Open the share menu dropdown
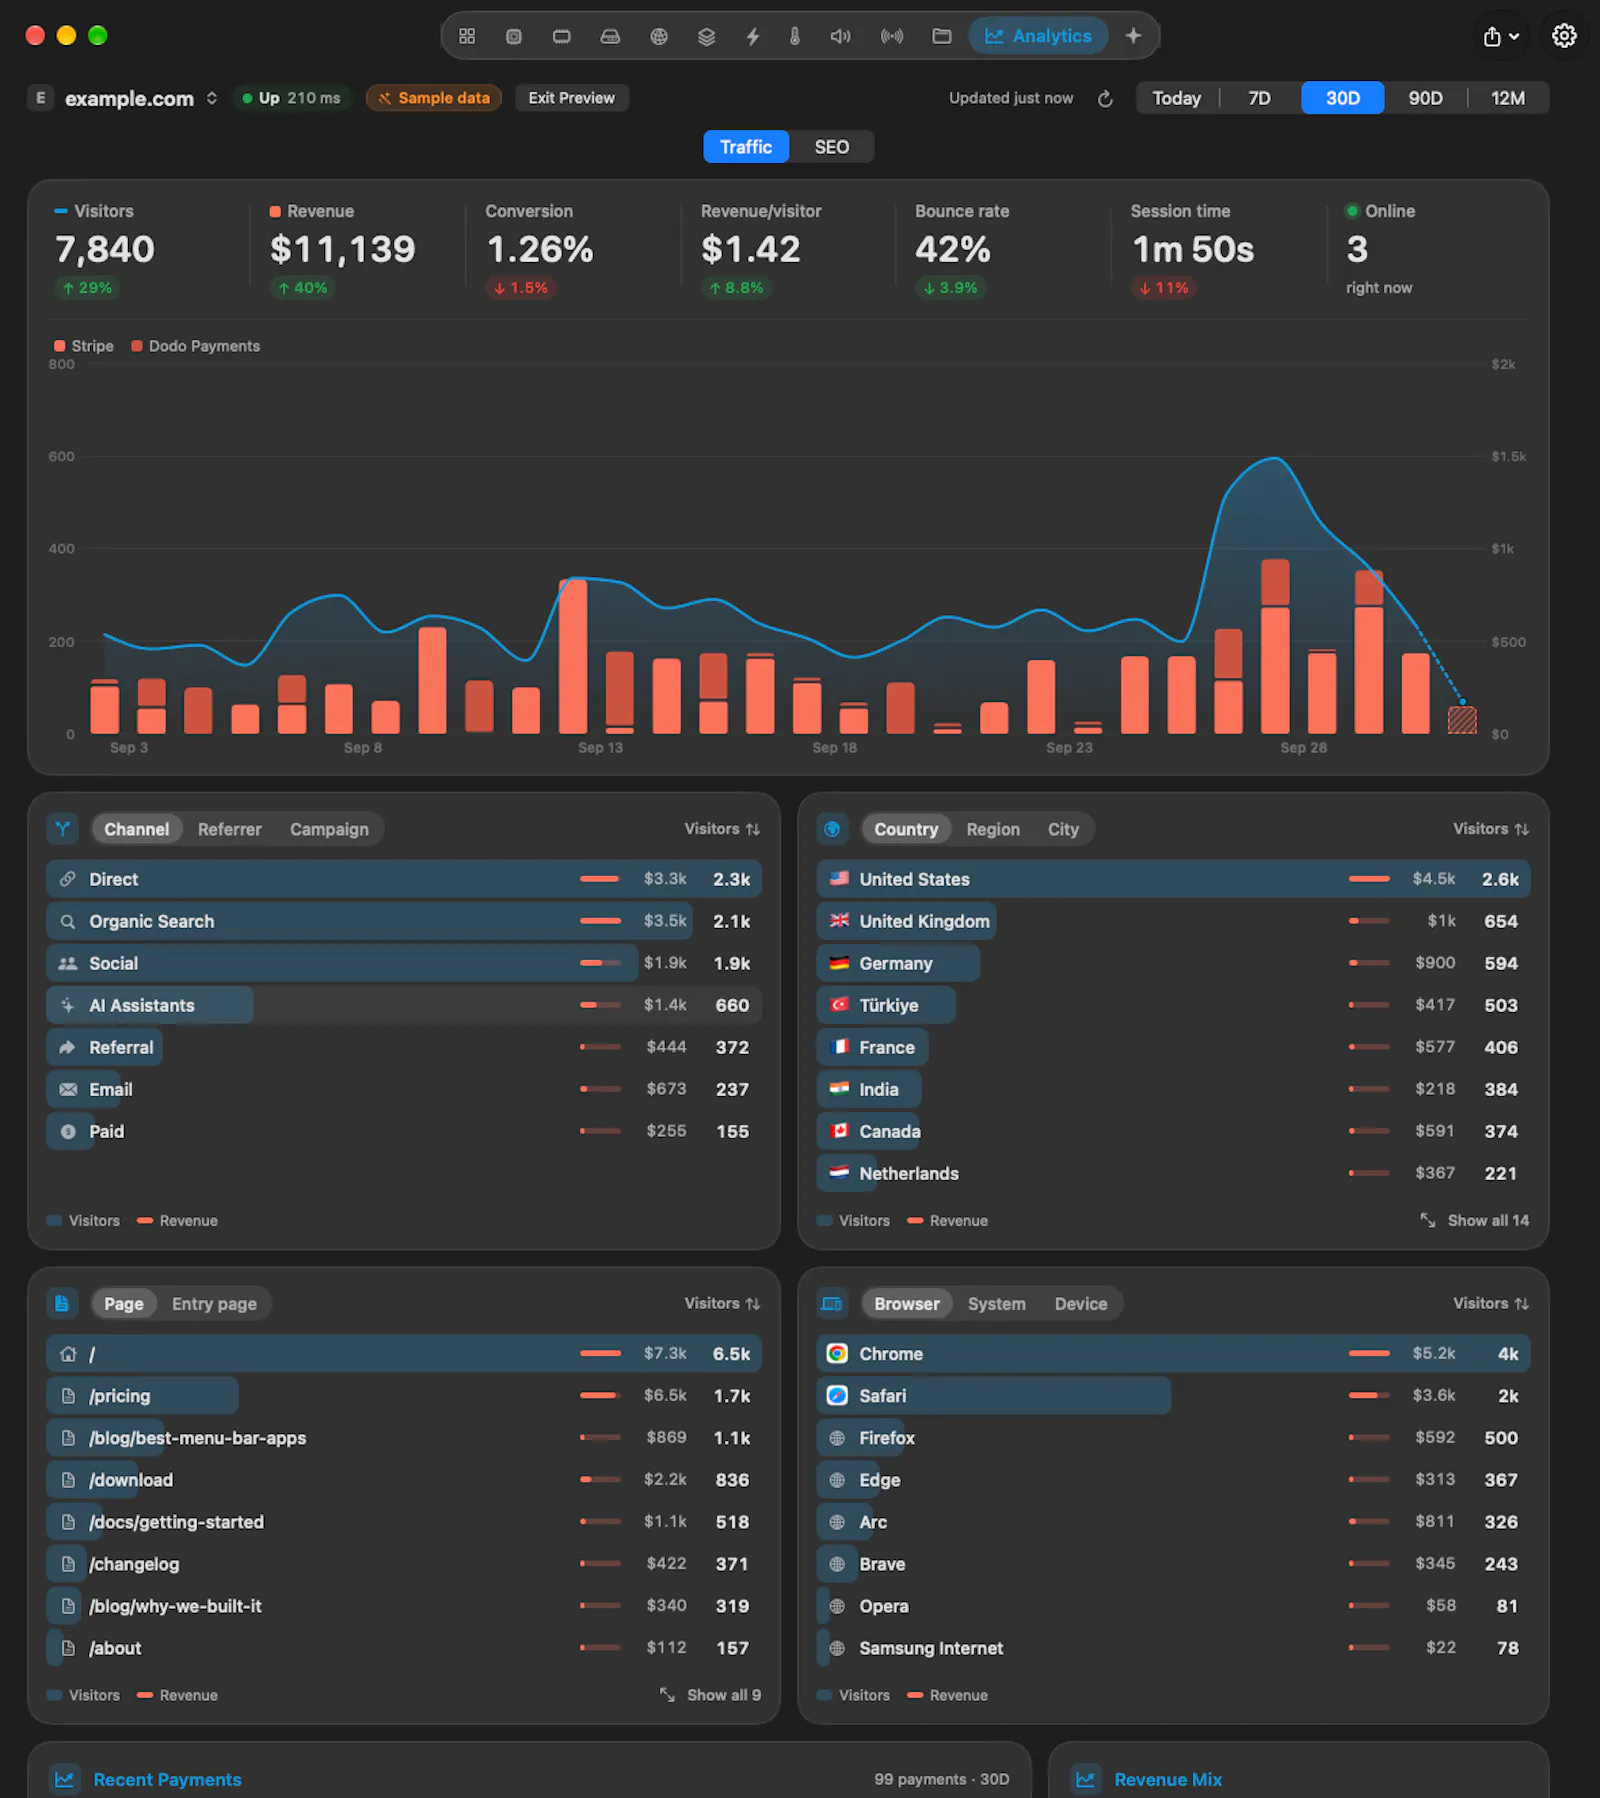 (x=1501, y=36)
